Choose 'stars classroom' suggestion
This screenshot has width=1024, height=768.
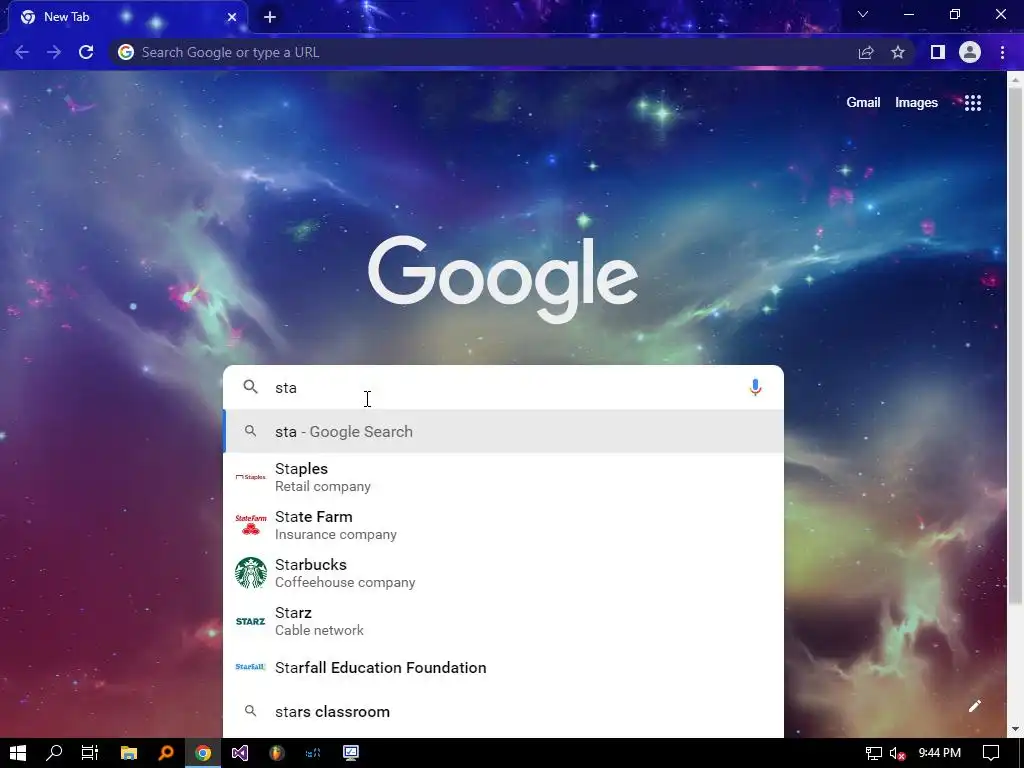click(504, 711)
